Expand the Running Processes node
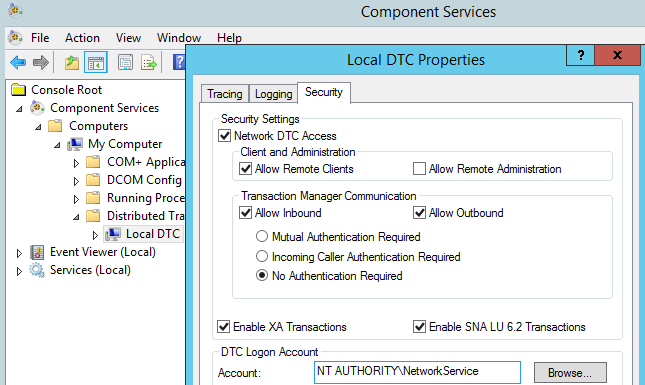 [76, 199]
